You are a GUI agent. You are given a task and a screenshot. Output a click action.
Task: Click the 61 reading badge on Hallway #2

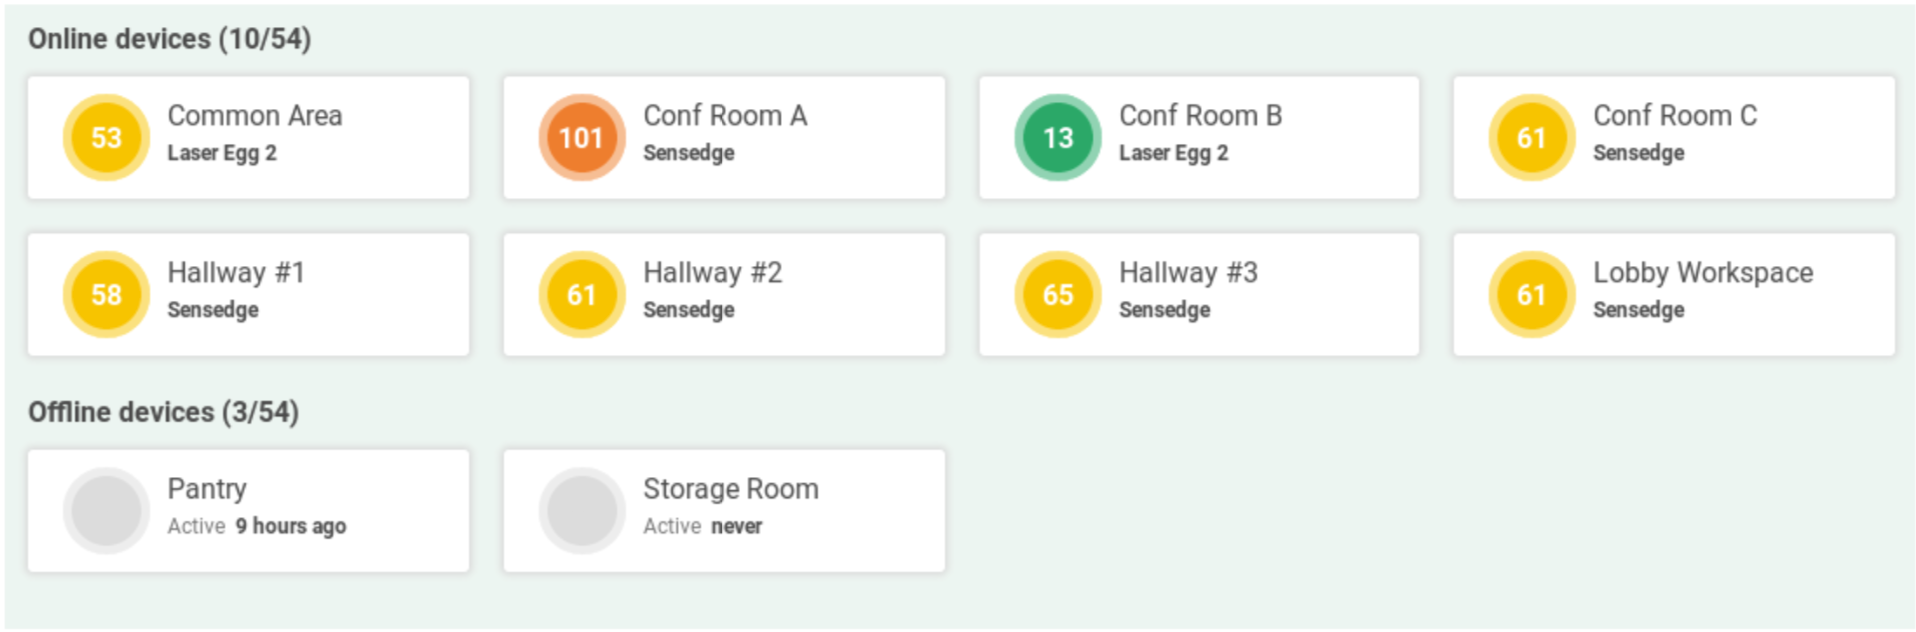(581, 293)
